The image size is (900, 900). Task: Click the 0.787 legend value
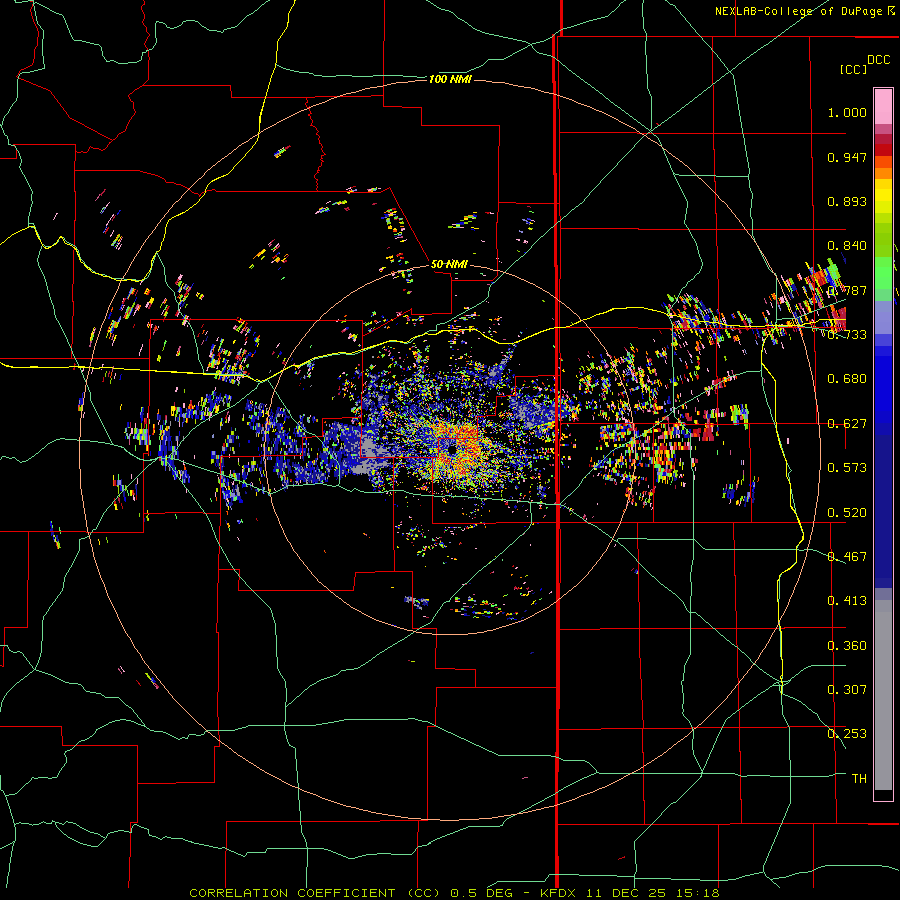click(847, 290)
